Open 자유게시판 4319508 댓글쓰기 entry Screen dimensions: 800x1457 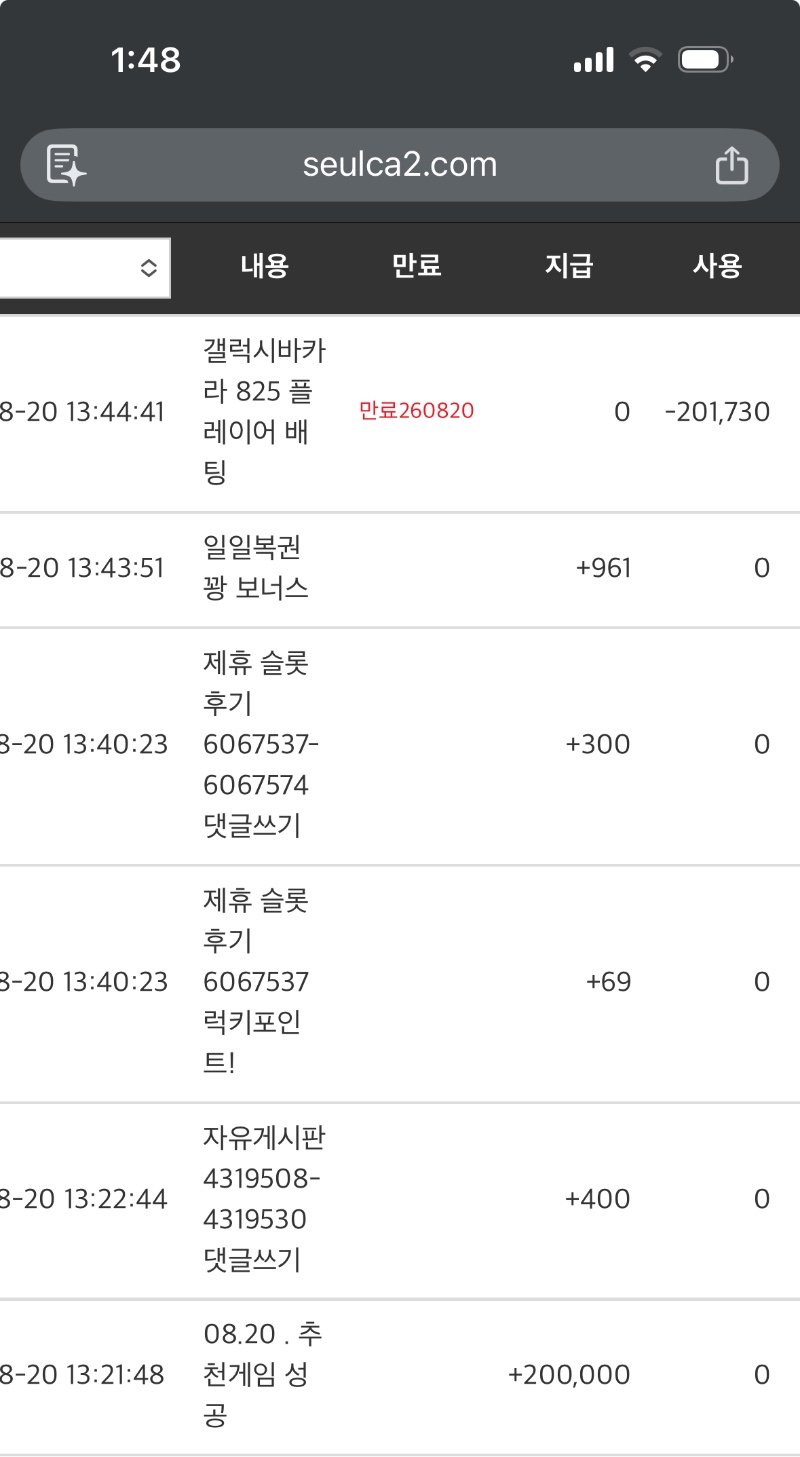pos(263,1199)
